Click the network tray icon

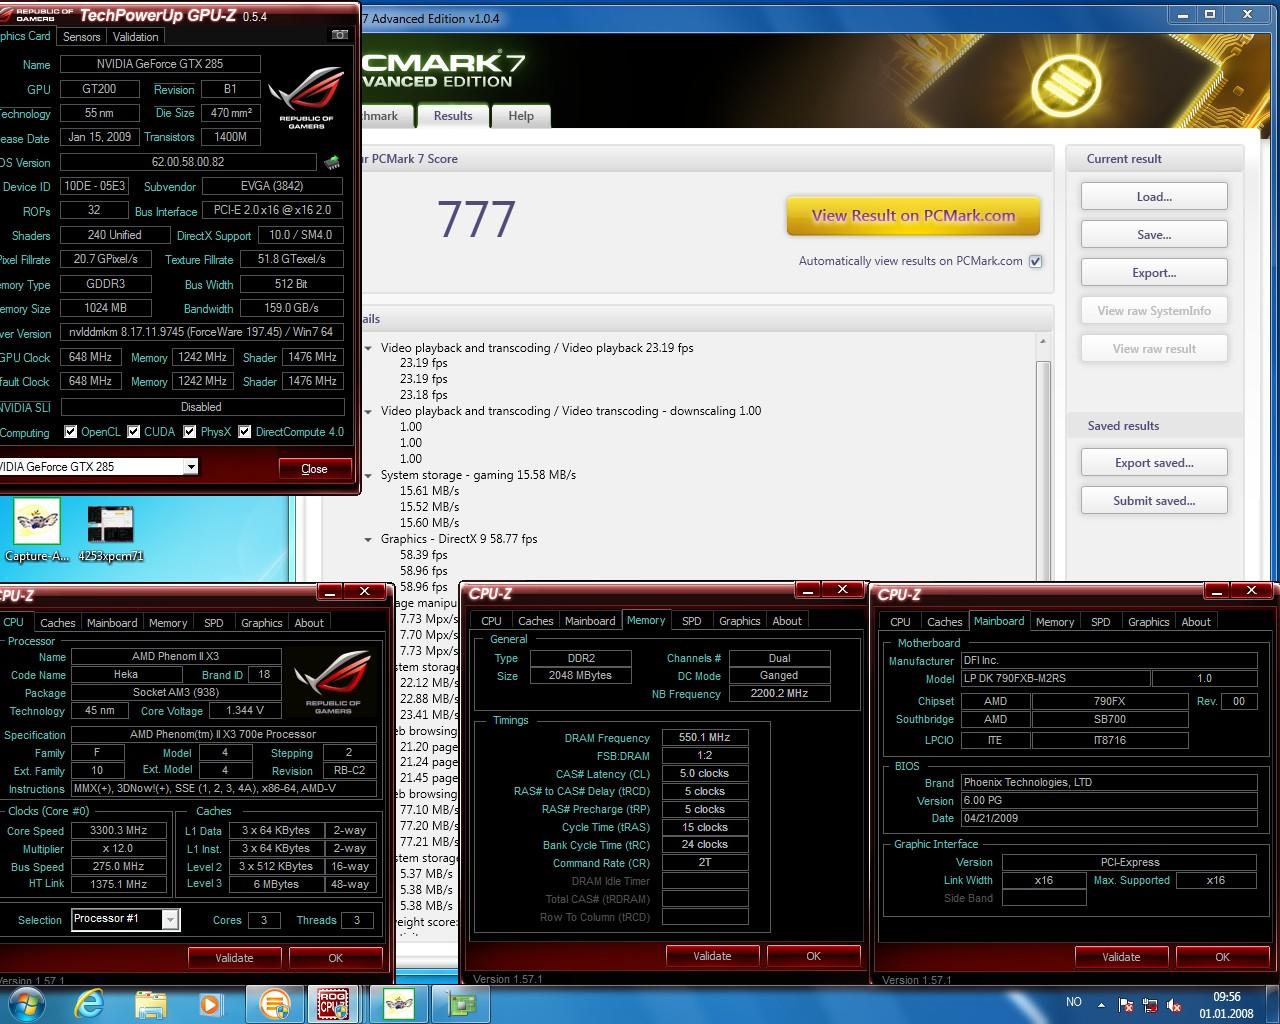click(1150, 1004)
